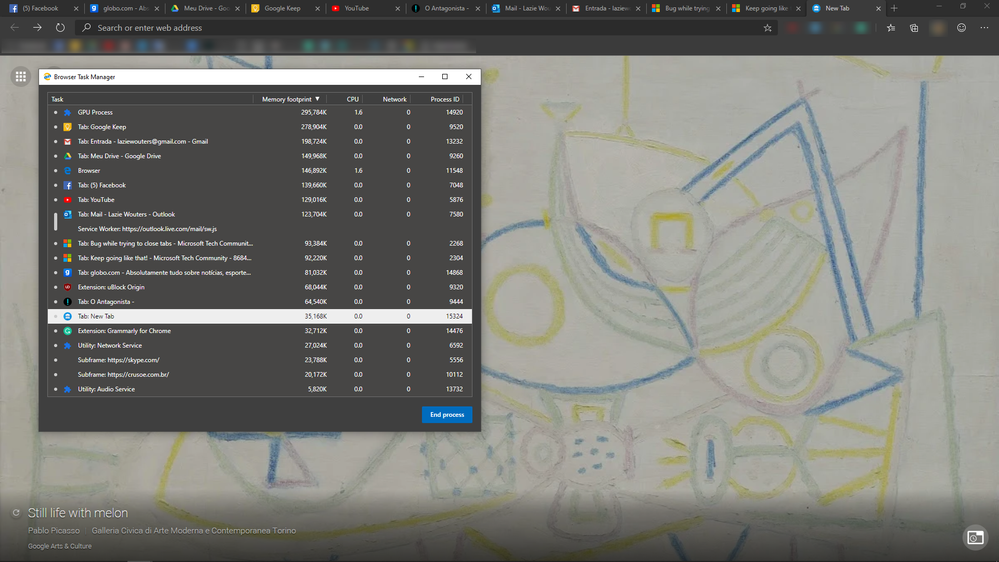Reload the current page

[60, 27]
